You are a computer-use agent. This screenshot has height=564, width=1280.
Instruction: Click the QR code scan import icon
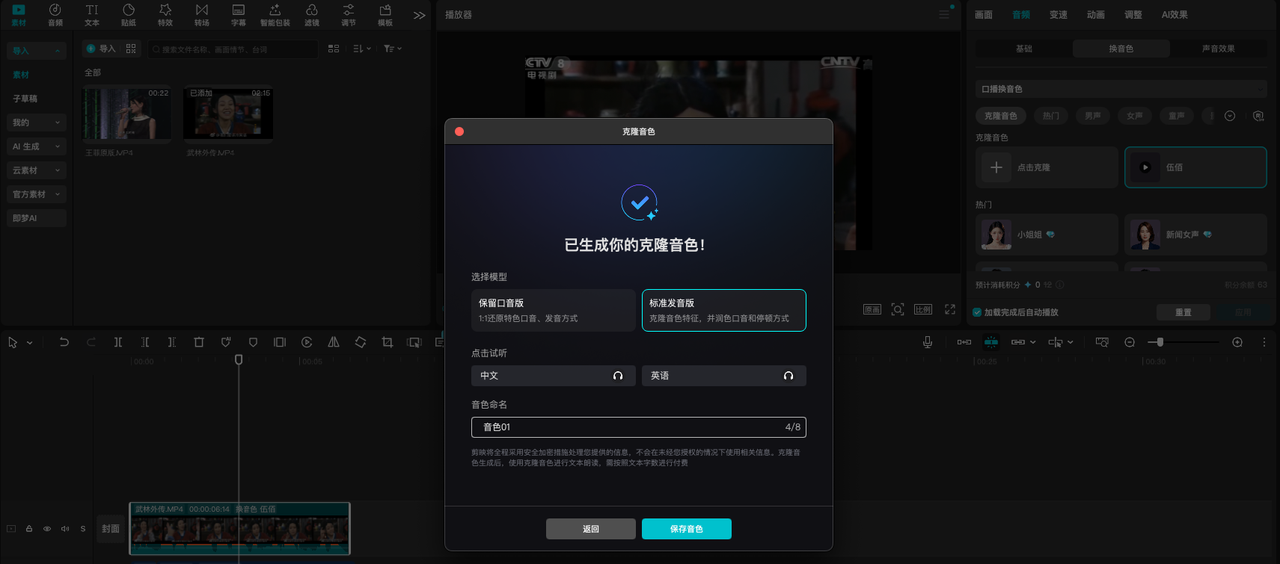pos(131,48)
